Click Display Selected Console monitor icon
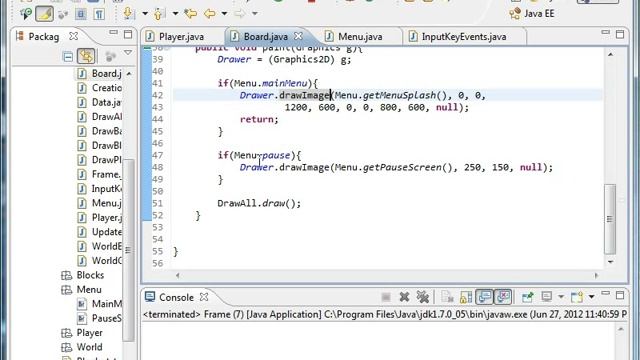640x360 pixels. (547, 297)
